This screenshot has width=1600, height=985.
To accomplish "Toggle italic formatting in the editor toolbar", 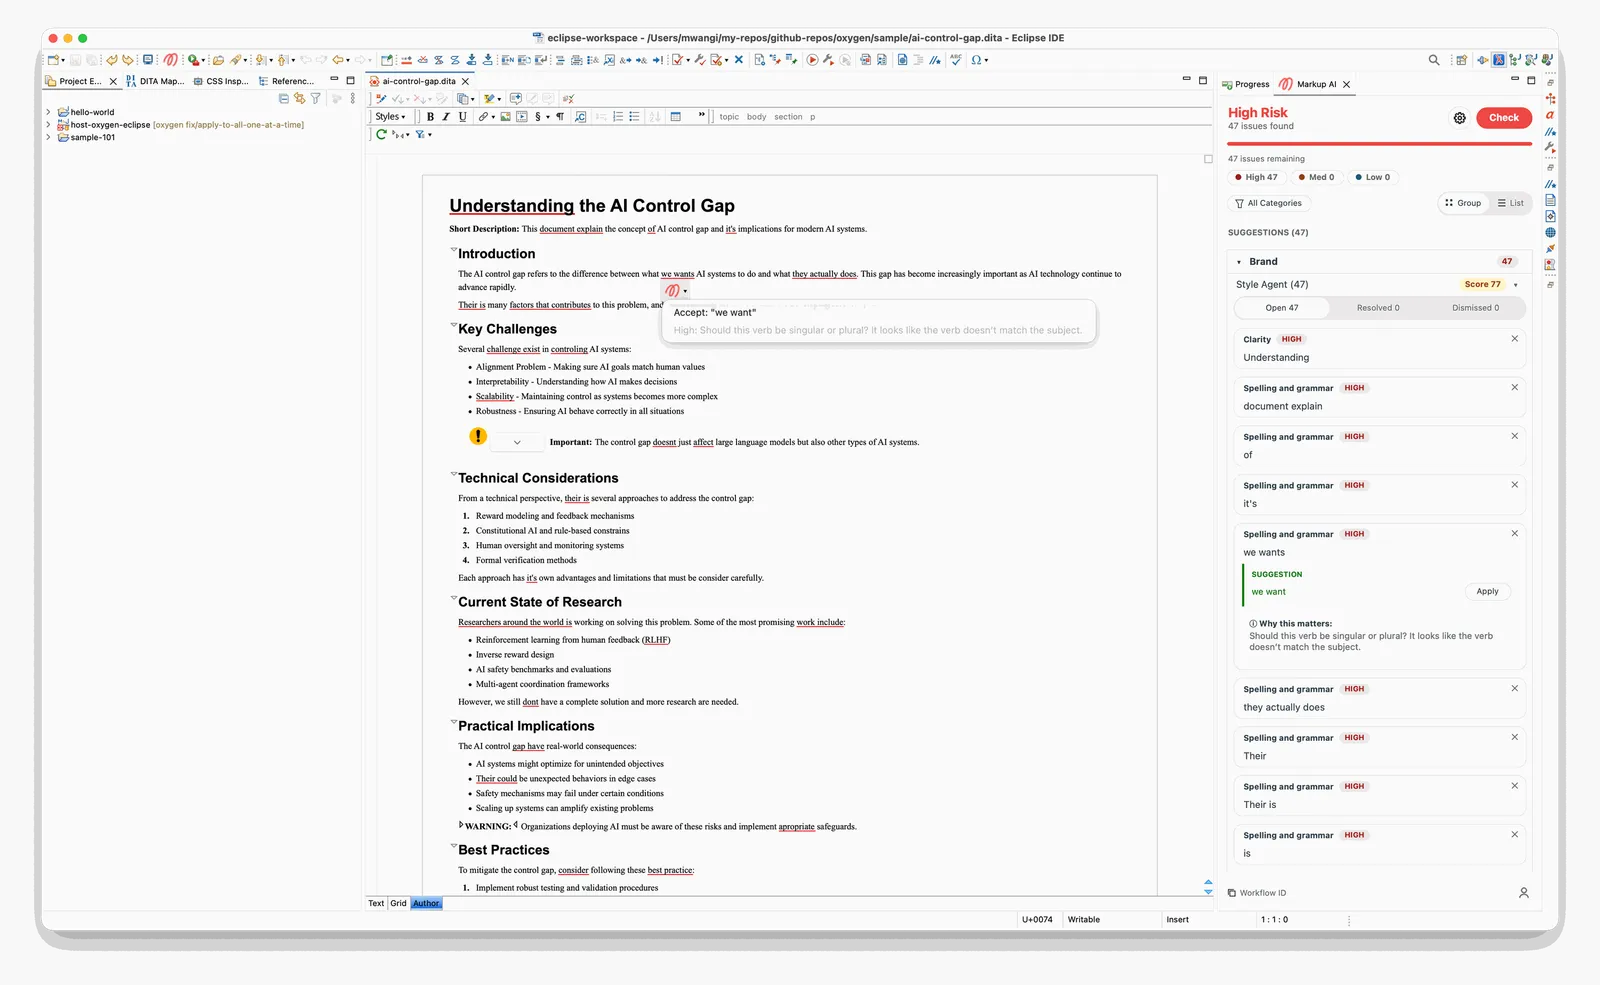I will [x=446, y=117].
